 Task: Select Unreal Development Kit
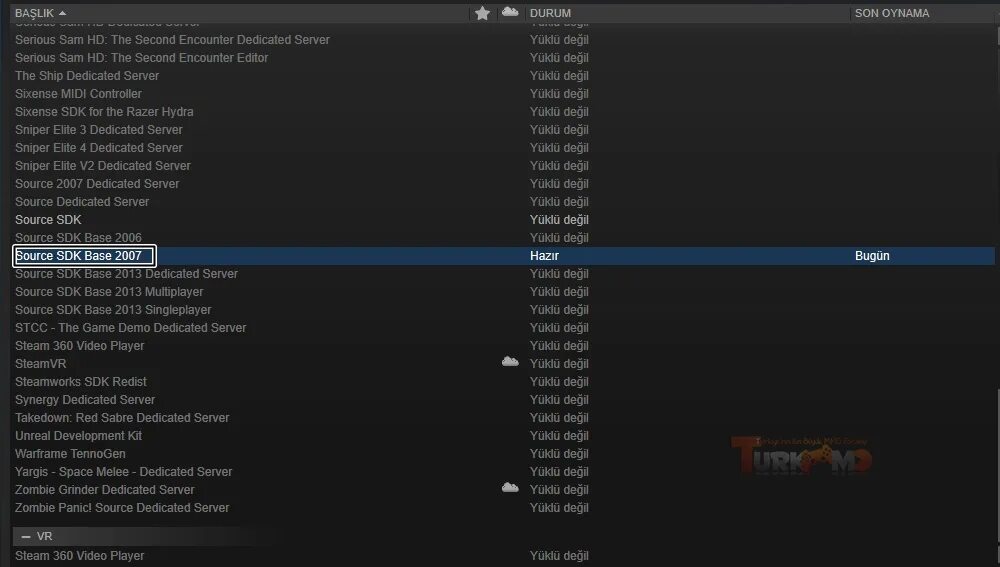click(78, 436)
